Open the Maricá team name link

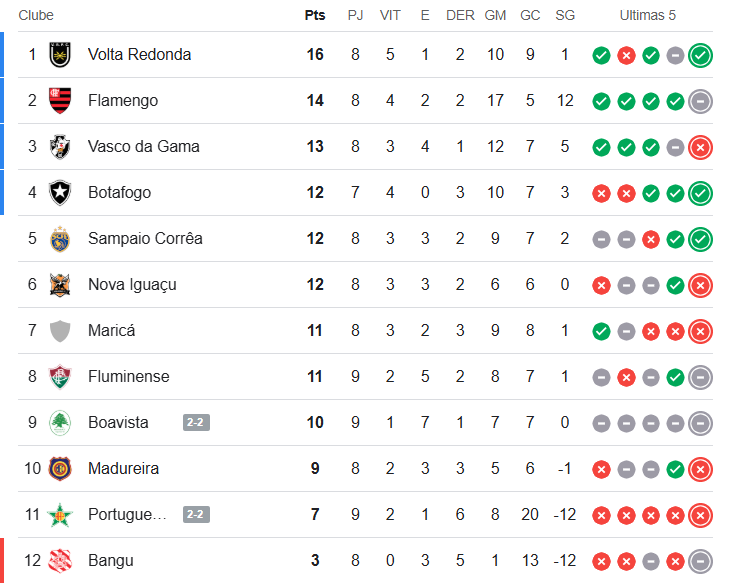click(111, 331)
